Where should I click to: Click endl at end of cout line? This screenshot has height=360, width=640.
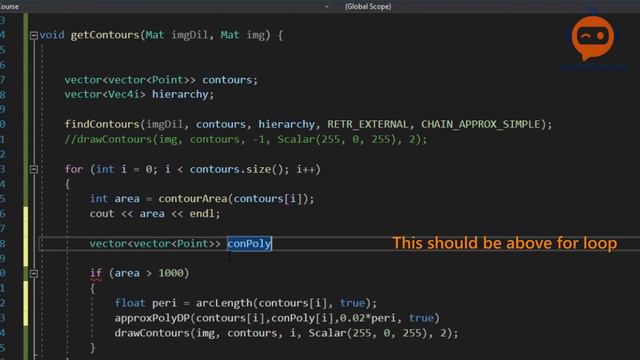202,213
